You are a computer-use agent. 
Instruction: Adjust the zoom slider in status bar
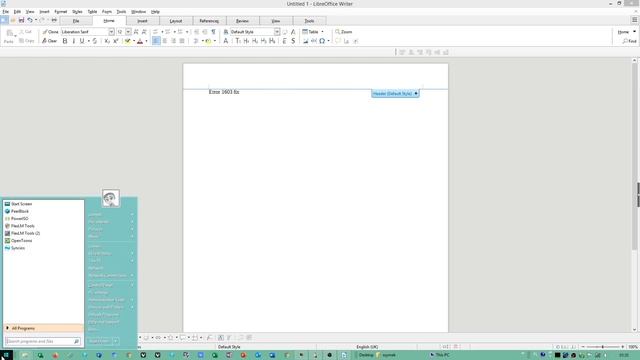(603, 347)
